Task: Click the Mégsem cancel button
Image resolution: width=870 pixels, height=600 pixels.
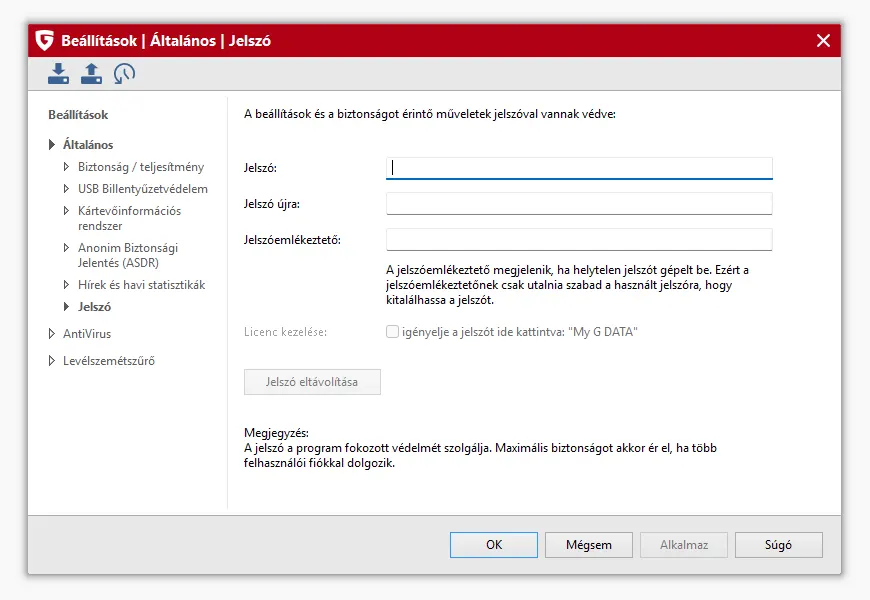Action: (588, 545)
